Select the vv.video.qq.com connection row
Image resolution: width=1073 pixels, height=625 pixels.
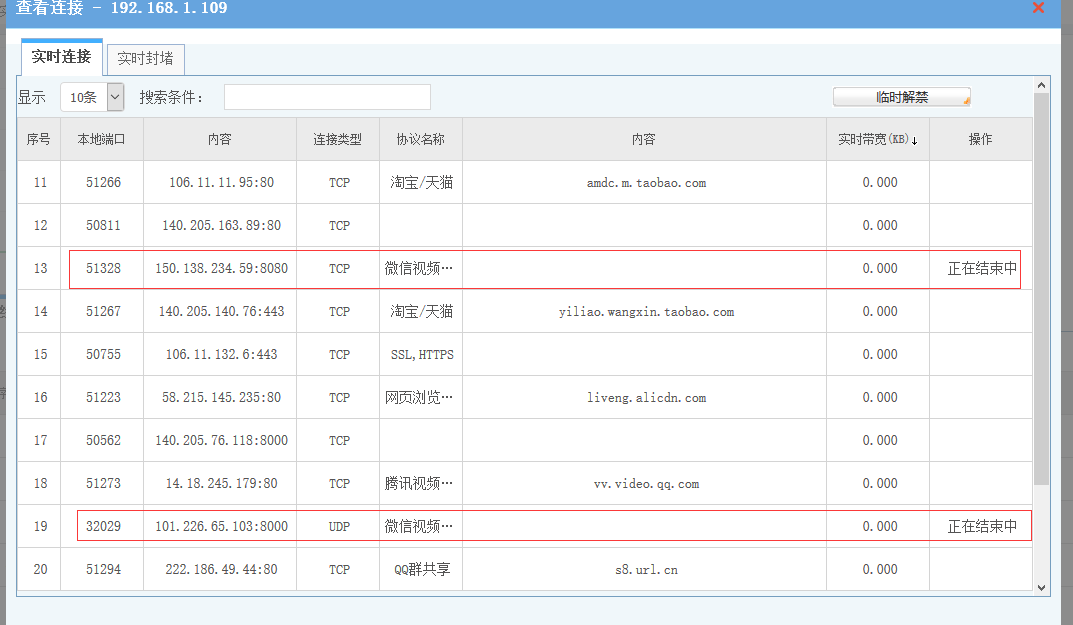tap(646, 484)
